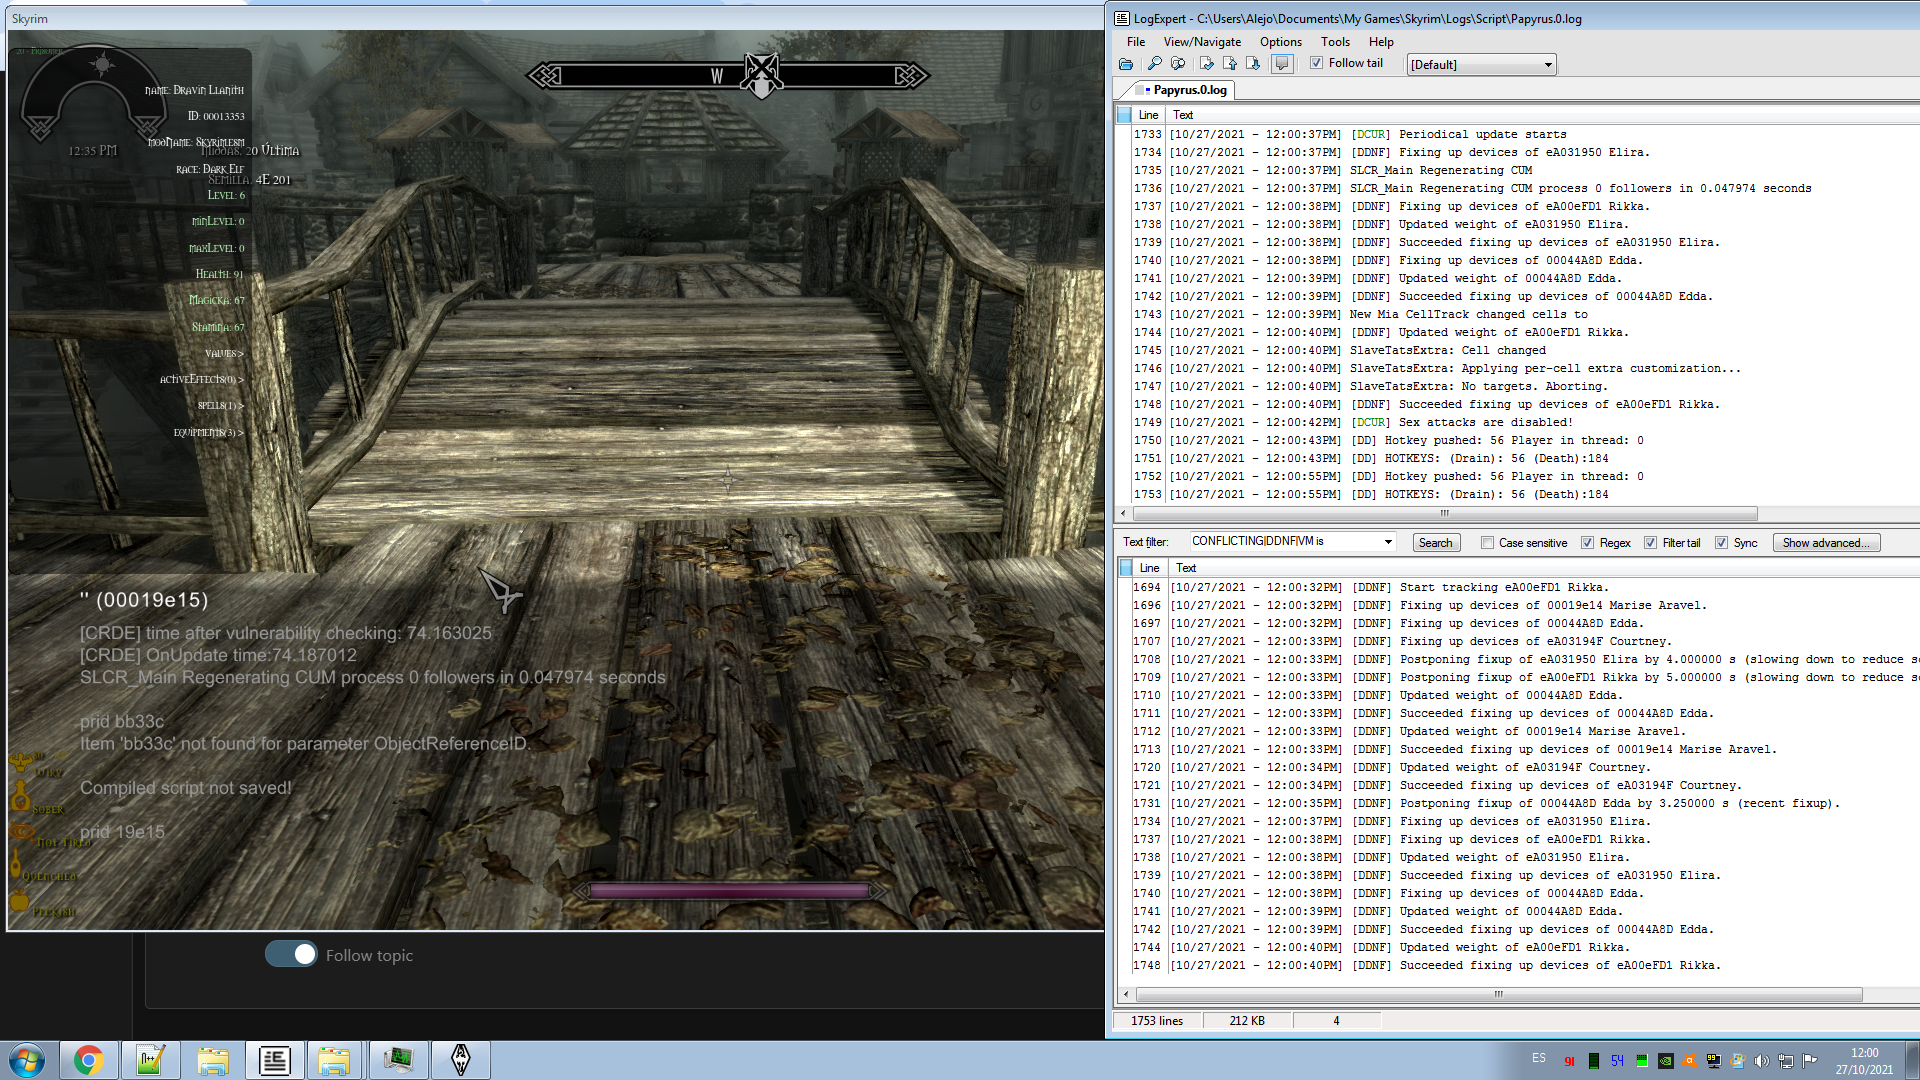Click the monitor tray icon showing 99
Image resolution: width=1920 pixels, height=1080 pixels.
(1713, 1061)
